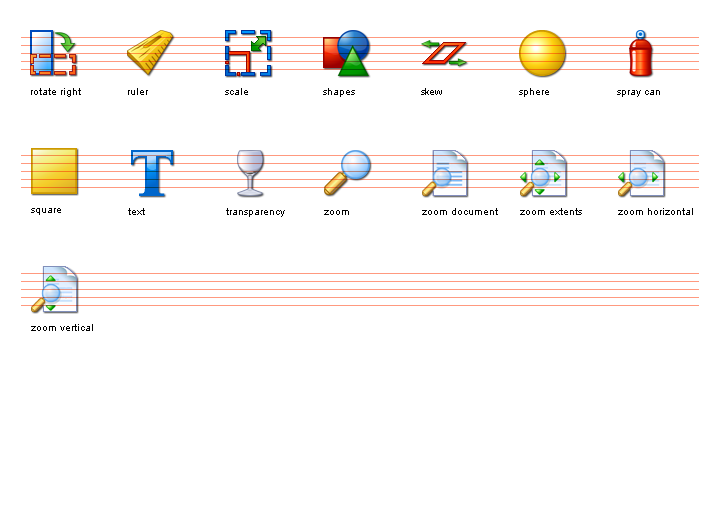Select the zoom document icon

point(444,173)
